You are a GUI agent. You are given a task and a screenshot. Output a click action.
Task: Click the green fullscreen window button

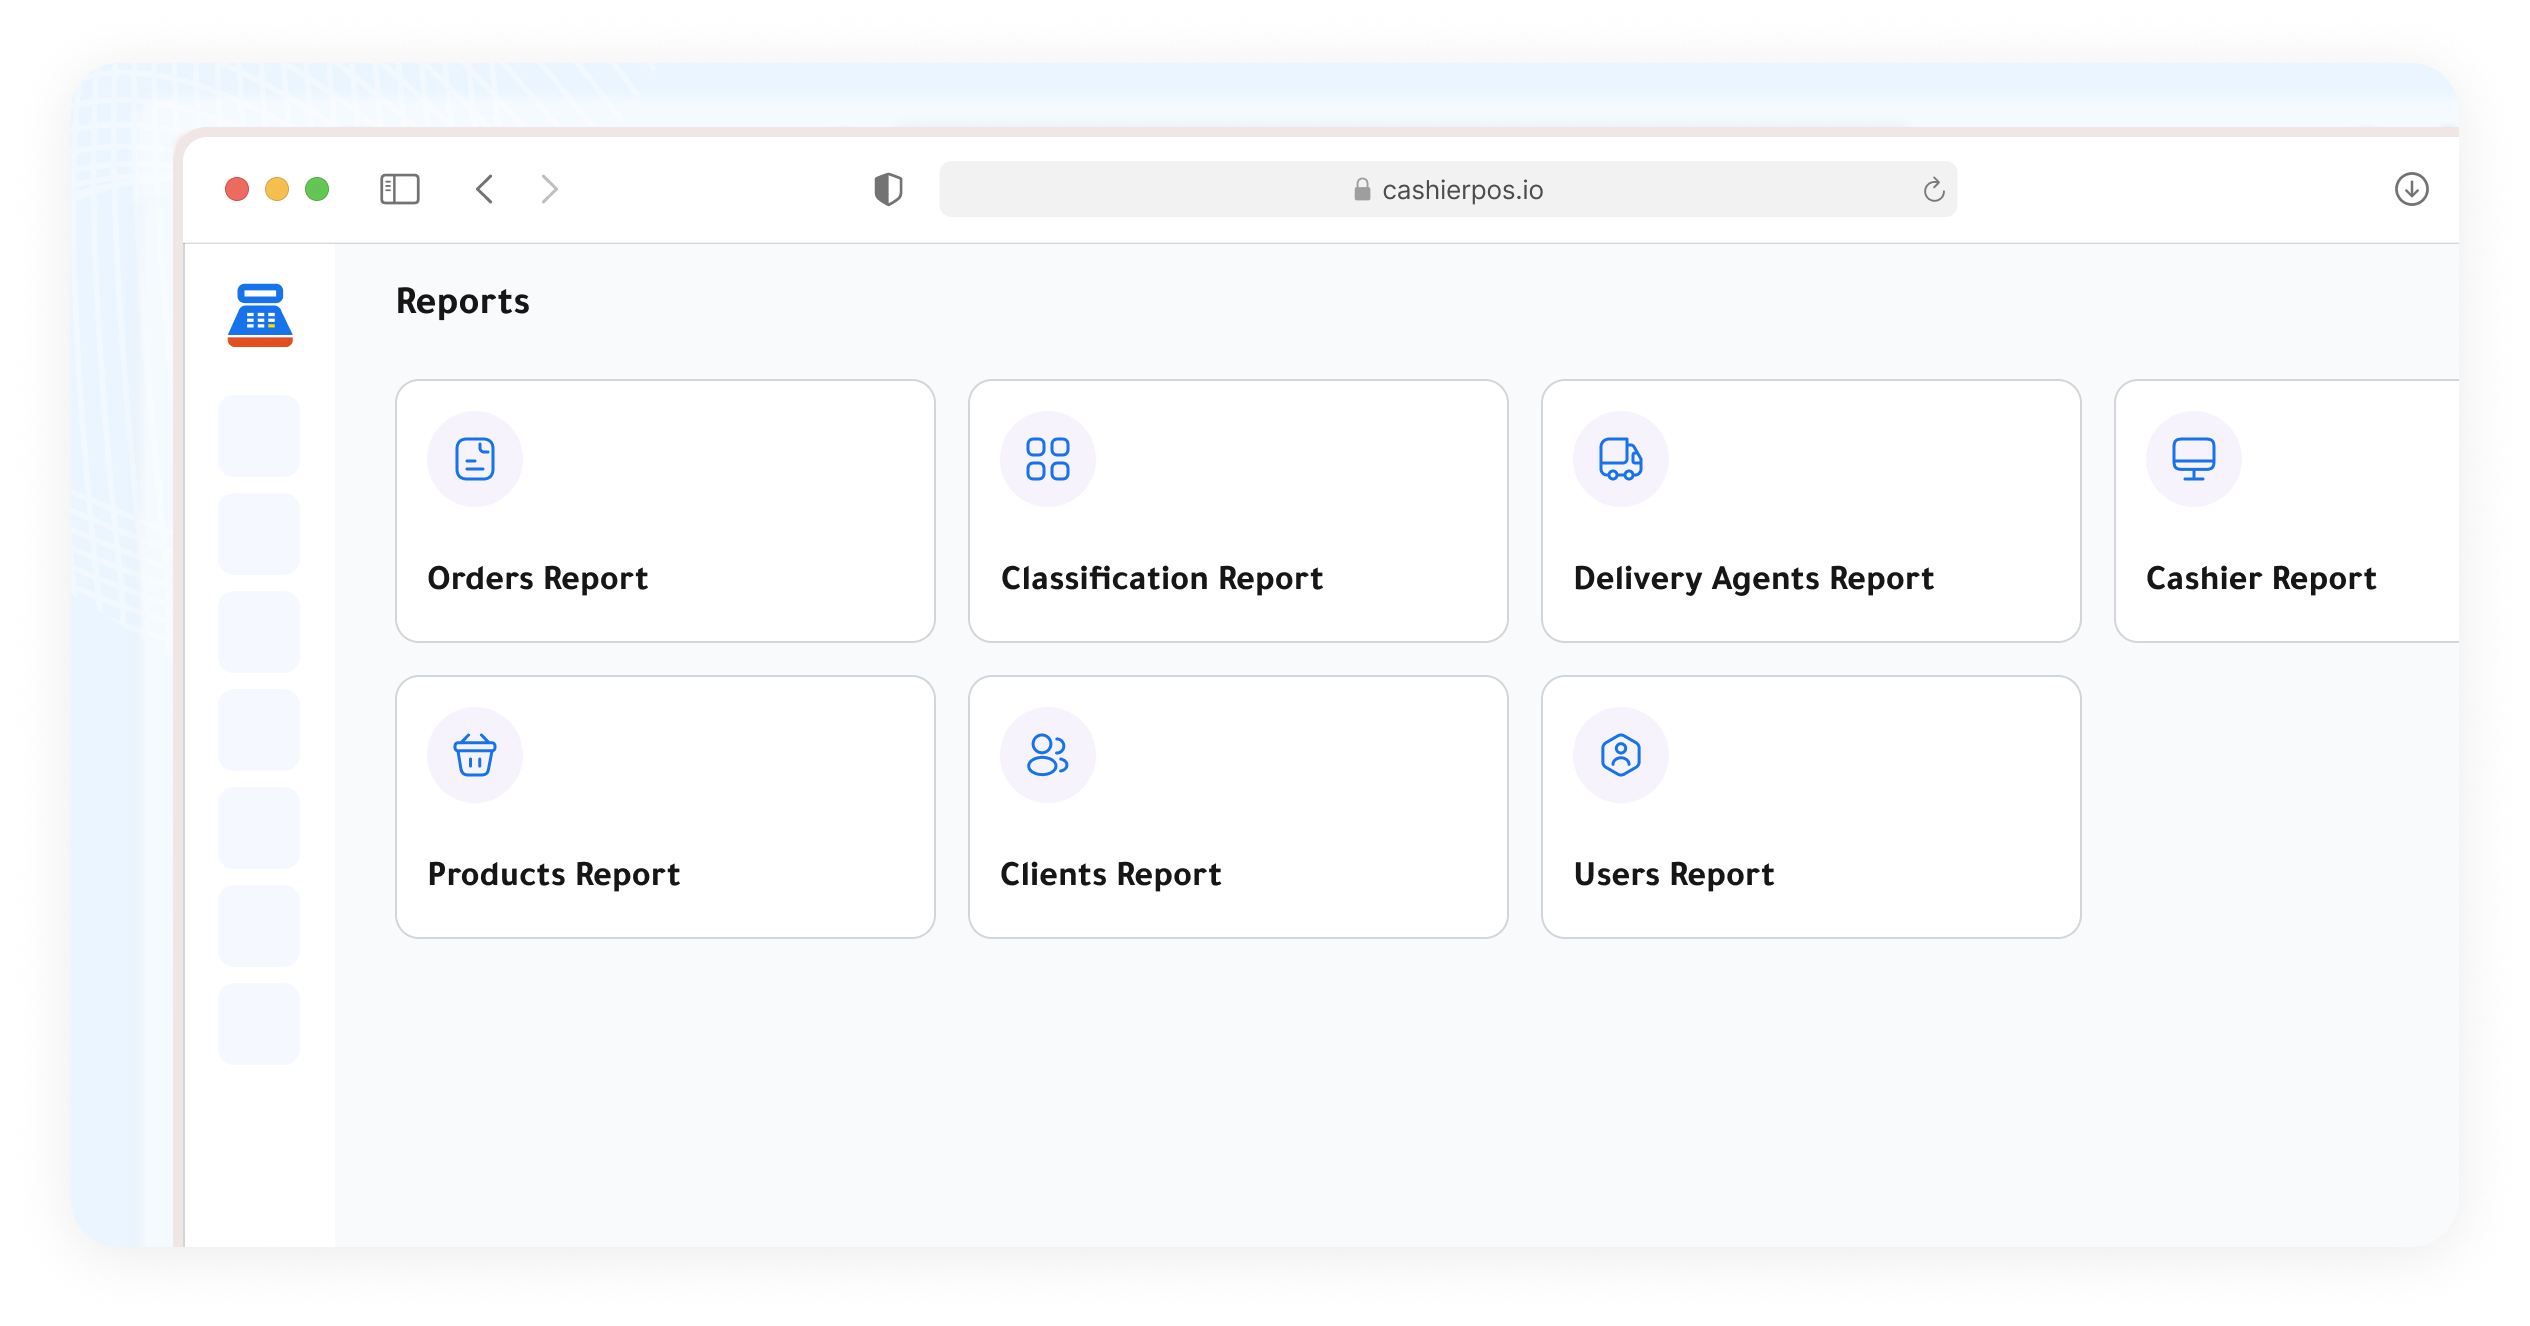[x=317, y=189]
